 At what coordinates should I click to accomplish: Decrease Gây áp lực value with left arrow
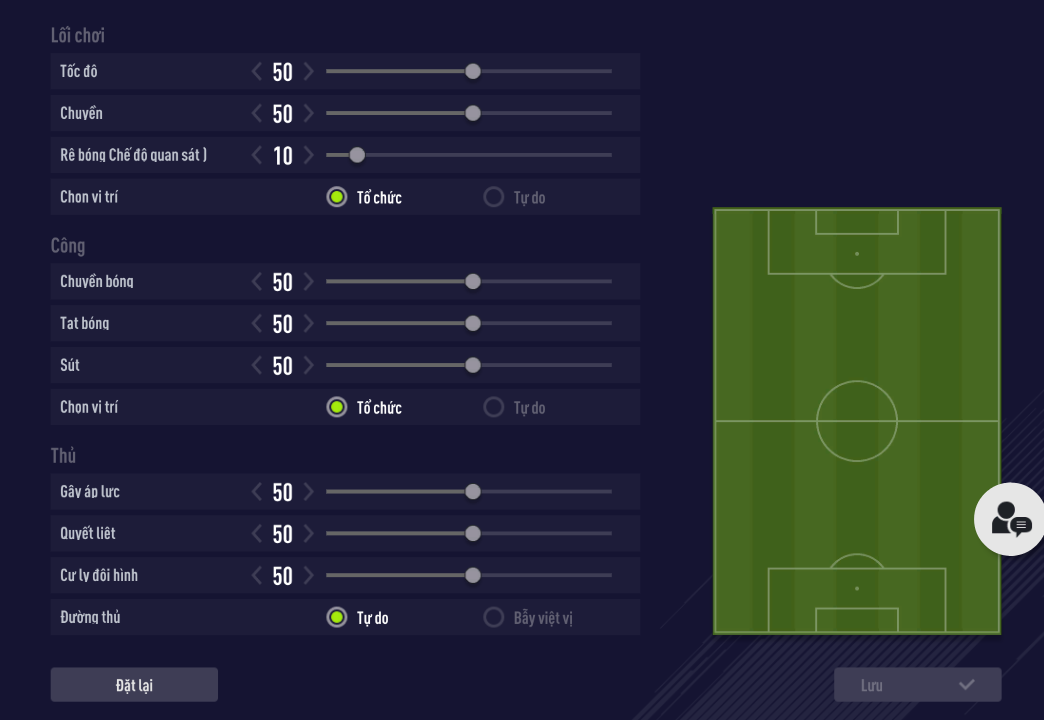pyautogui.click(x=257, y=491)
